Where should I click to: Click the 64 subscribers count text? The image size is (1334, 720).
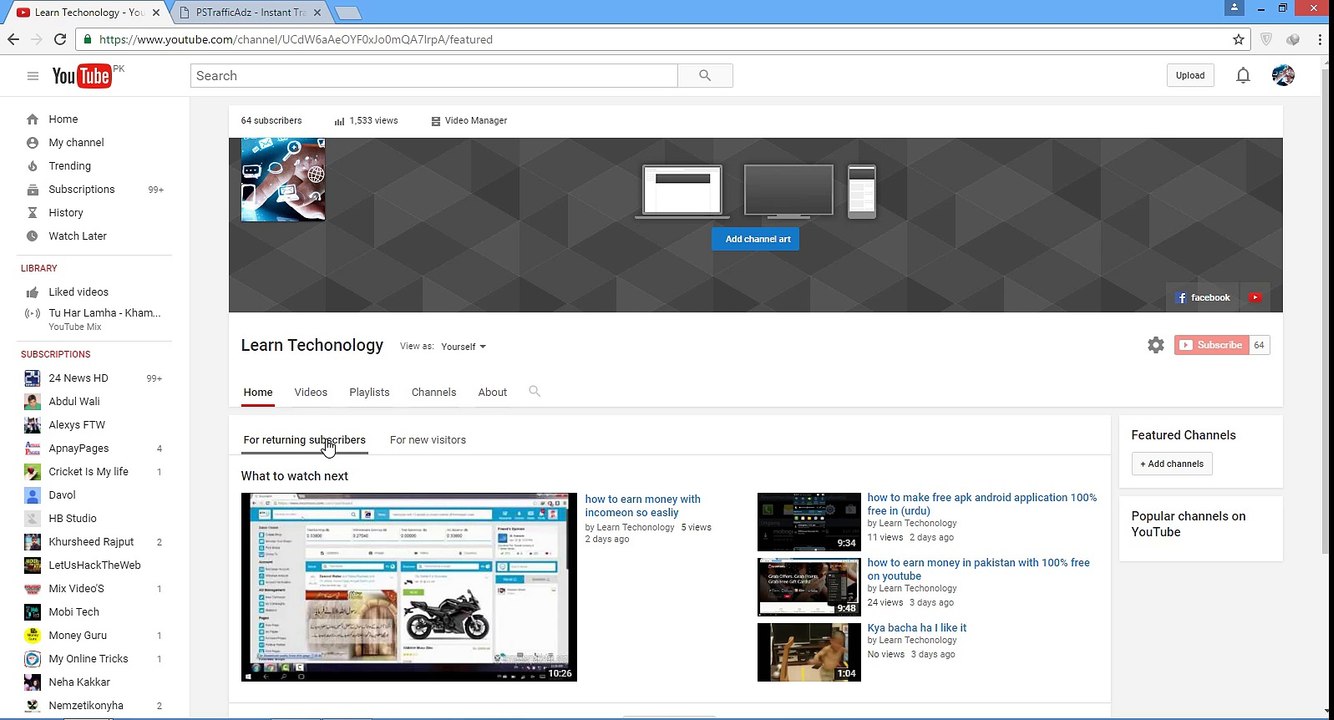[x=271, y=121]
